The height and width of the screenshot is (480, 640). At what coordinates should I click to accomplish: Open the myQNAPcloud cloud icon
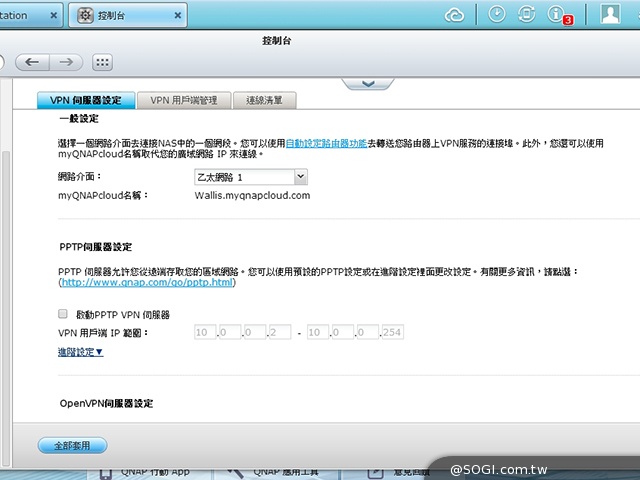(x=454, y=15)
